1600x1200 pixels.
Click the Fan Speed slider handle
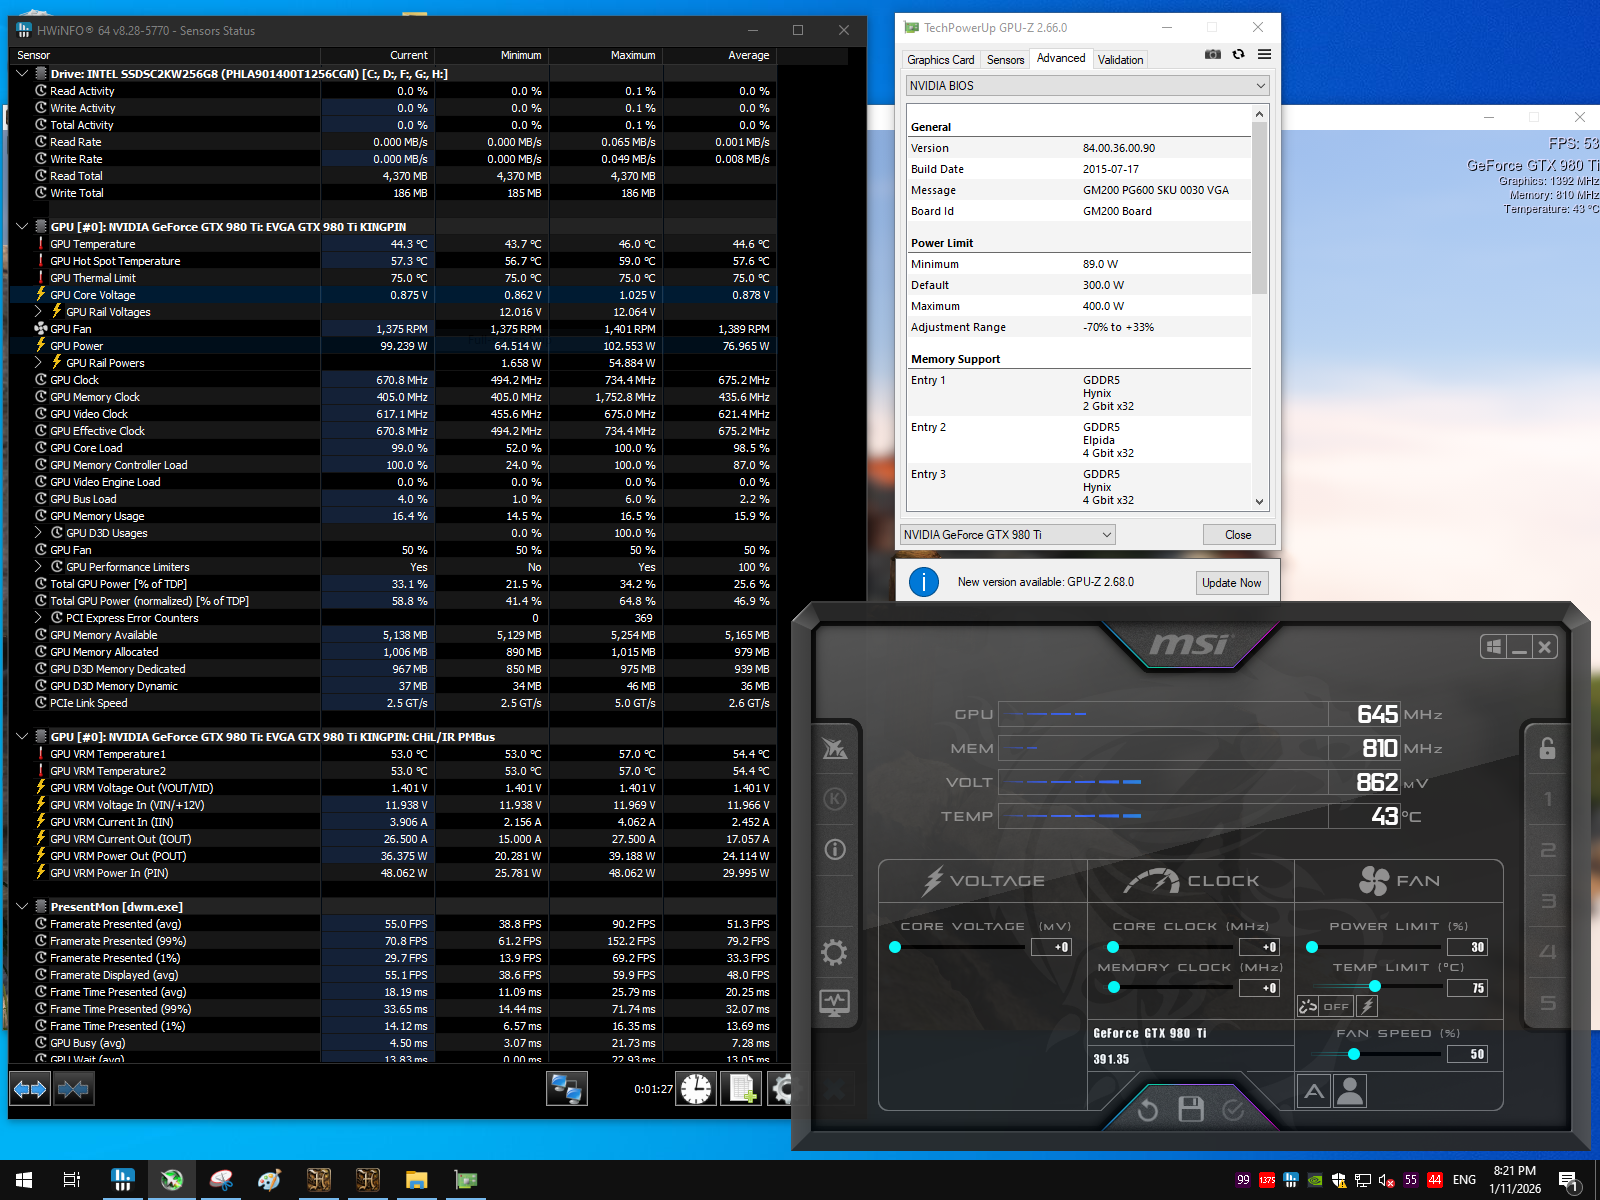pos(1354,1054)
